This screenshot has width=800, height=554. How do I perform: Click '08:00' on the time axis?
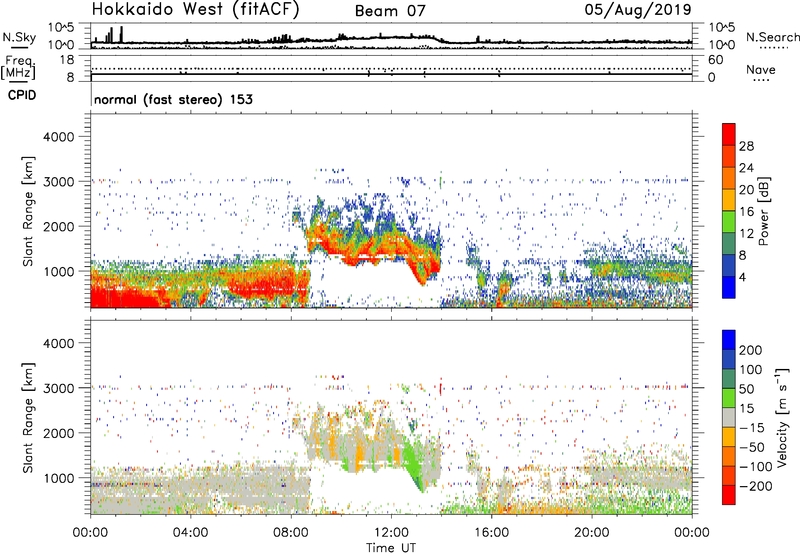[291, 533]
